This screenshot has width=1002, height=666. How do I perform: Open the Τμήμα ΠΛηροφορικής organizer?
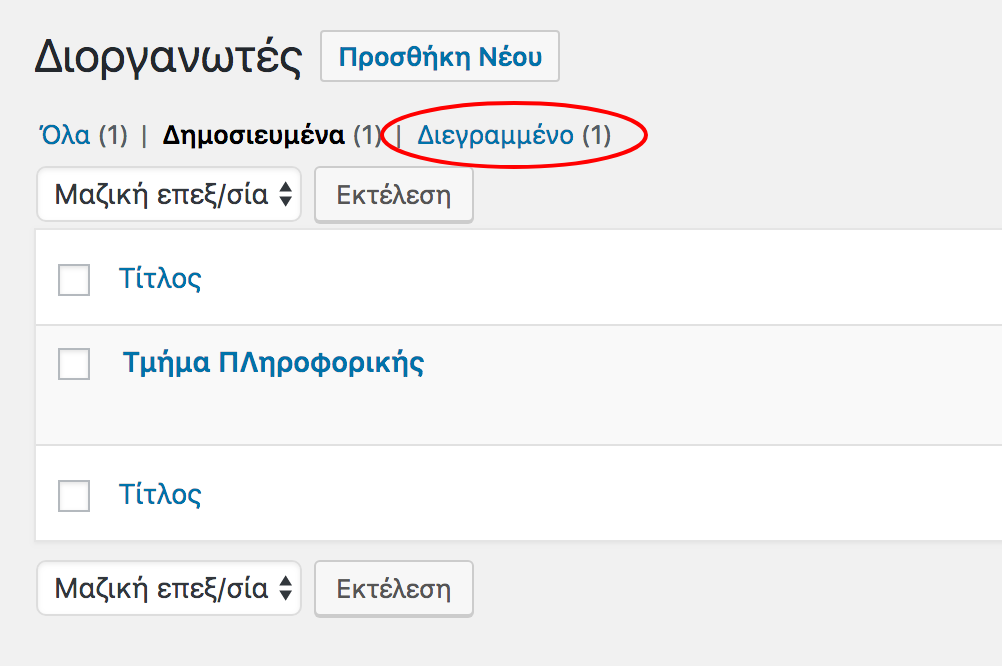coord(273,362)
